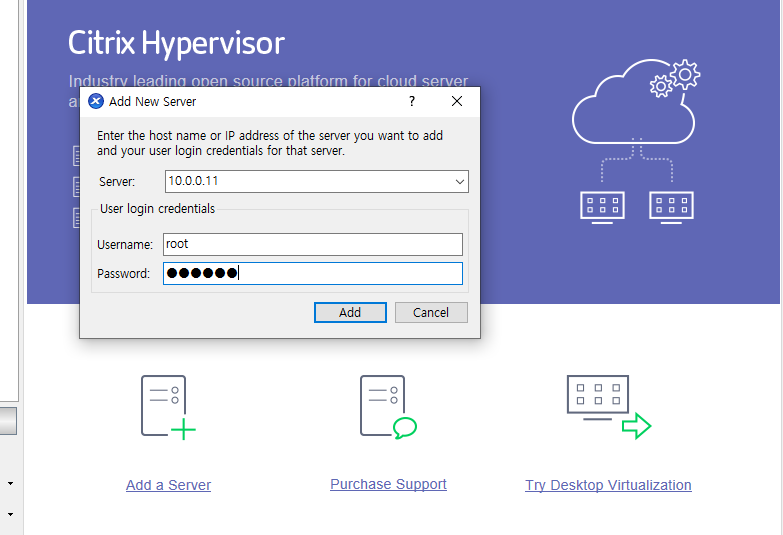Click into the Password field

[313, 273]
